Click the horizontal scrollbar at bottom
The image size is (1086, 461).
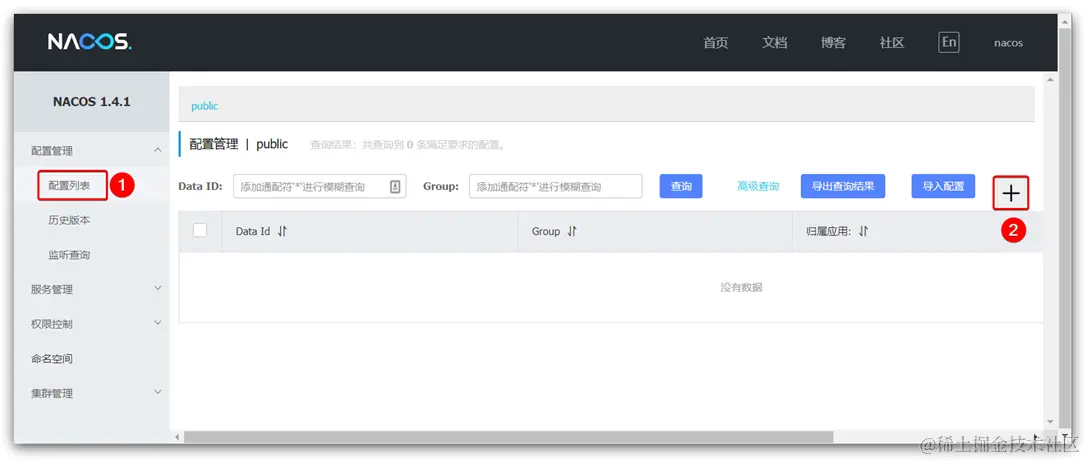point(508,437)
